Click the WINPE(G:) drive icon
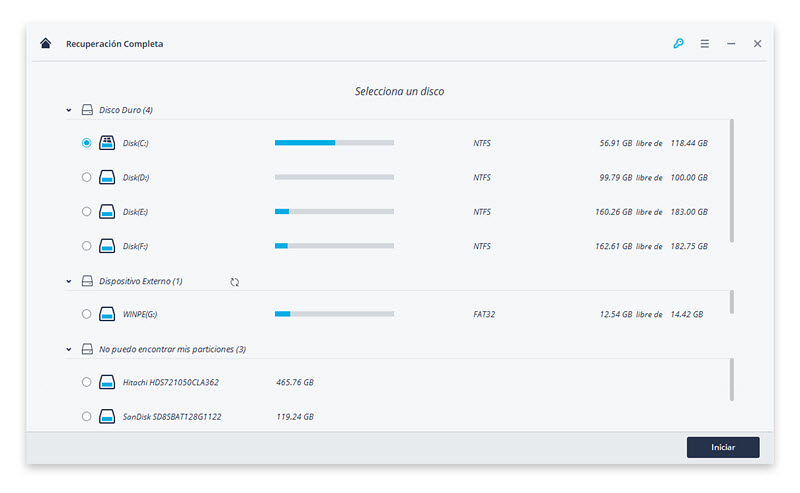The height and width of the screenshot is (493, 800). pos(107,314)
